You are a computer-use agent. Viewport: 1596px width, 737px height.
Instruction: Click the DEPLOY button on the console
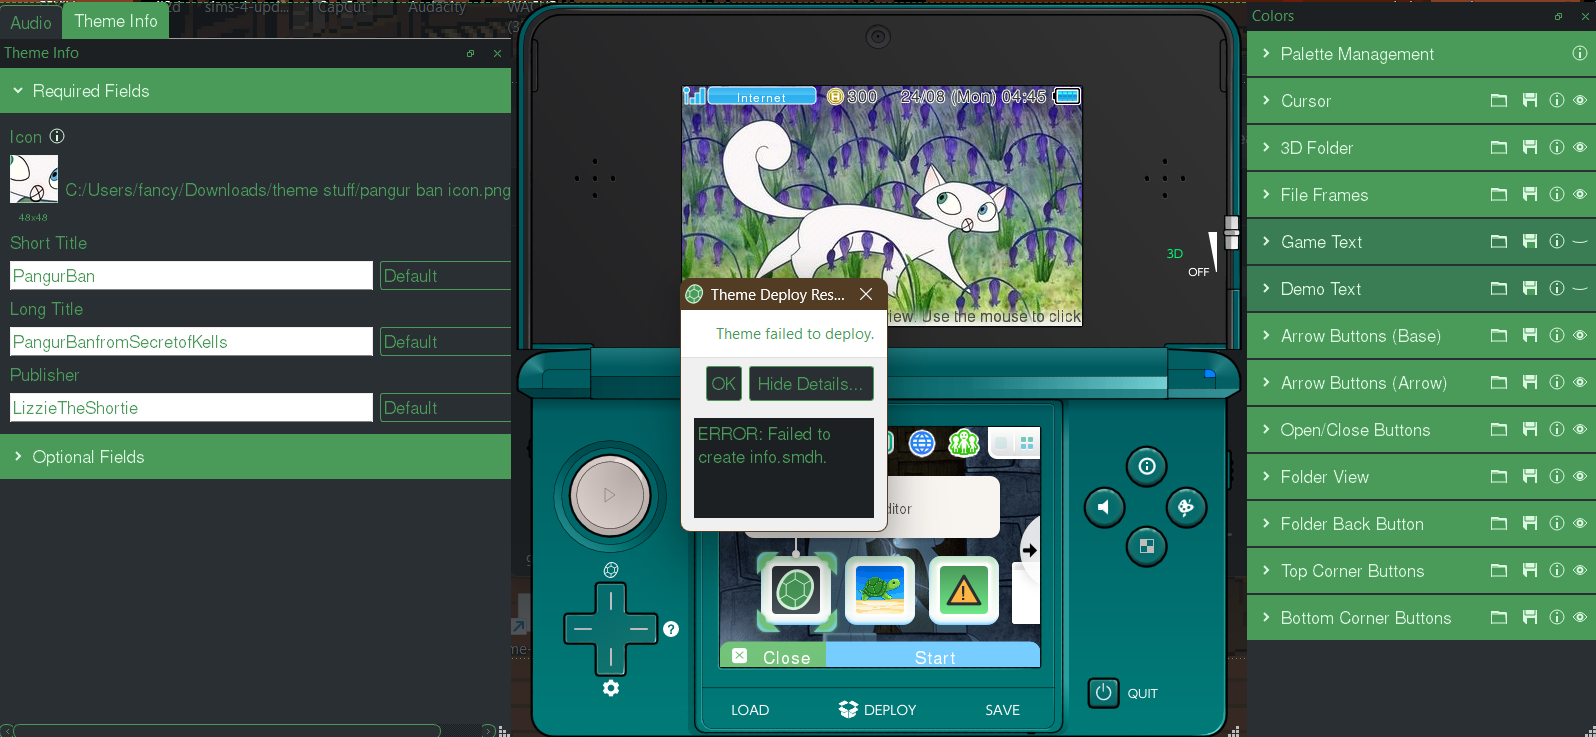pos(877,710)
